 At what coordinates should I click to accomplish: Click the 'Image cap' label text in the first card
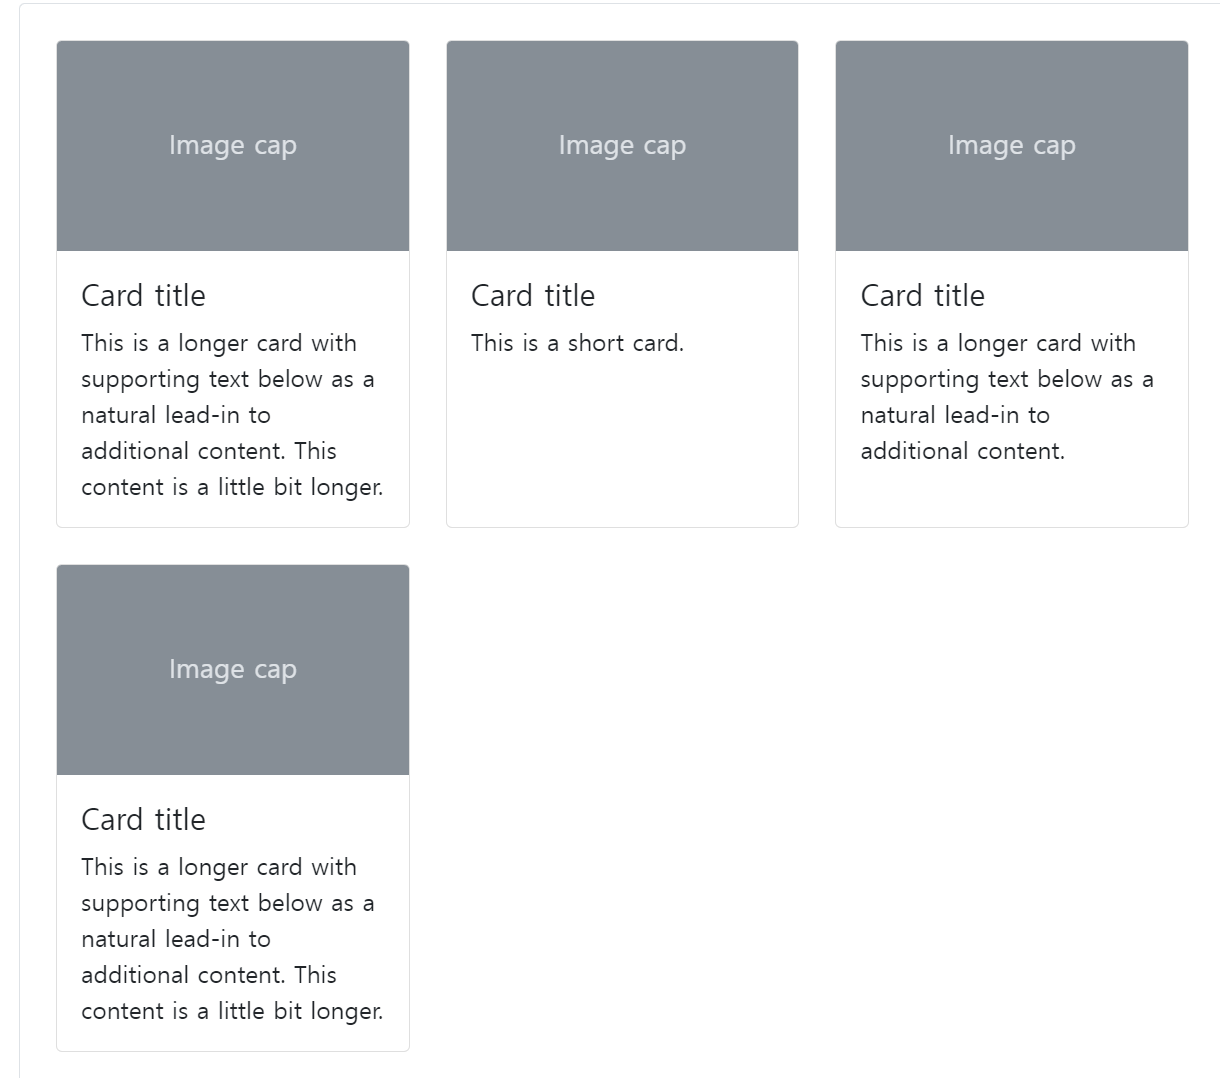coord(233,146)
